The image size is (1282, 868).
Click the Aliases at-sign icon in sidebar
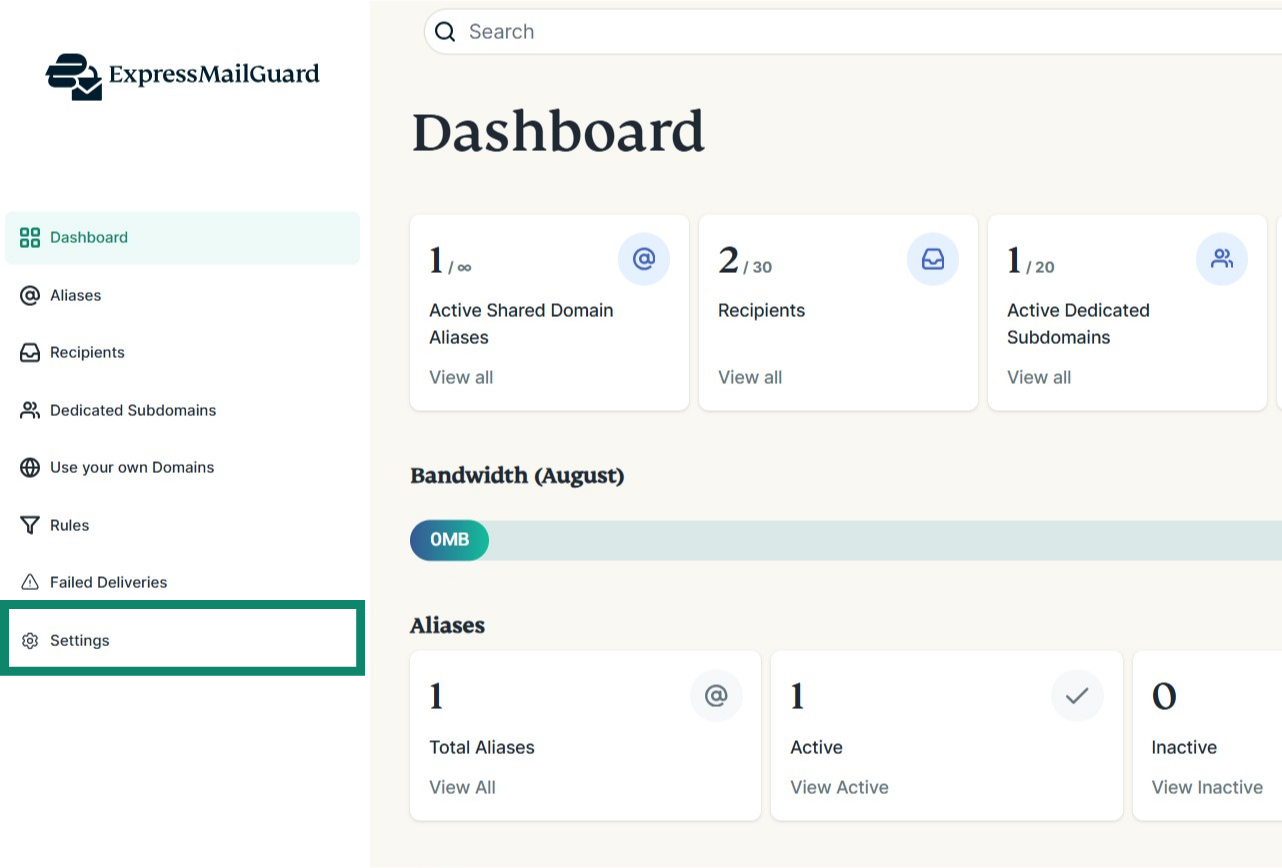pos(30,295)
